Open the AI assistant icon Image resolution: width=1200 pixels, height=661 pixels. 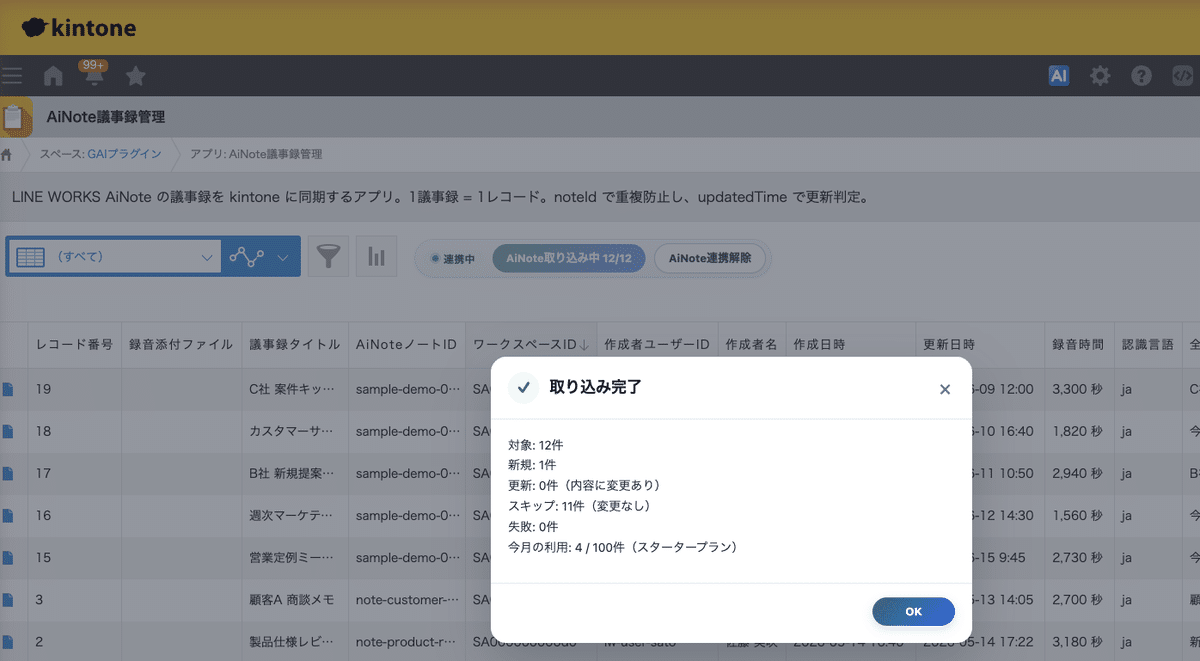click(x=1059, y=75)
